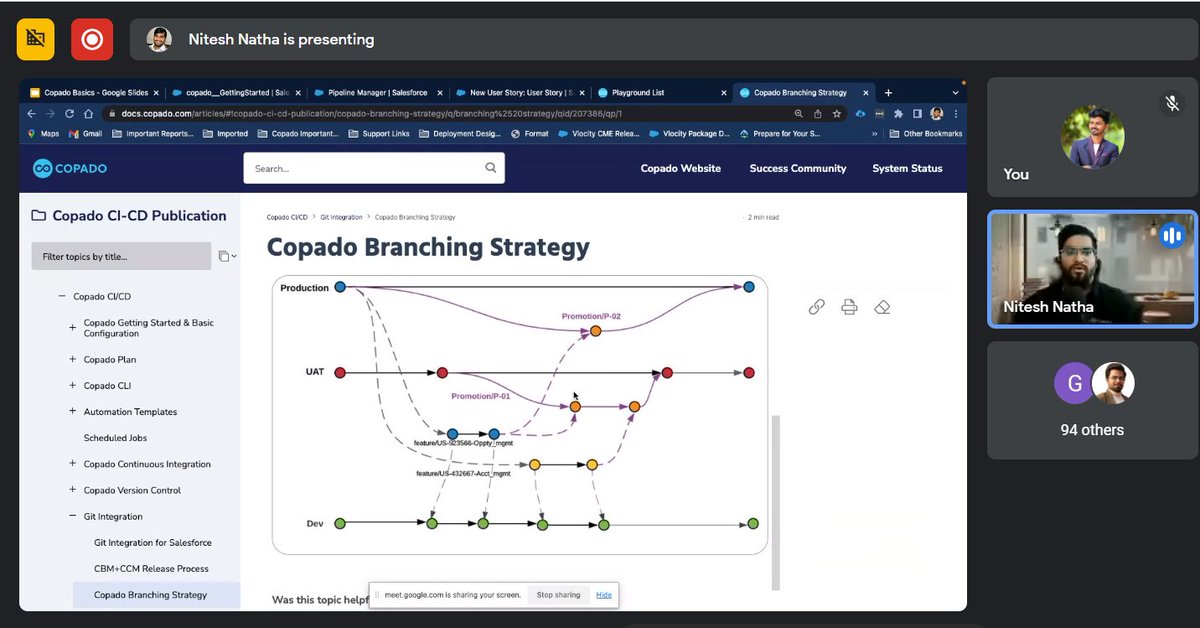Image resolution: width=1200 pixels, height=628 pixels.
Task: Collapse the Git Integration node
Action: coord(73,516)
